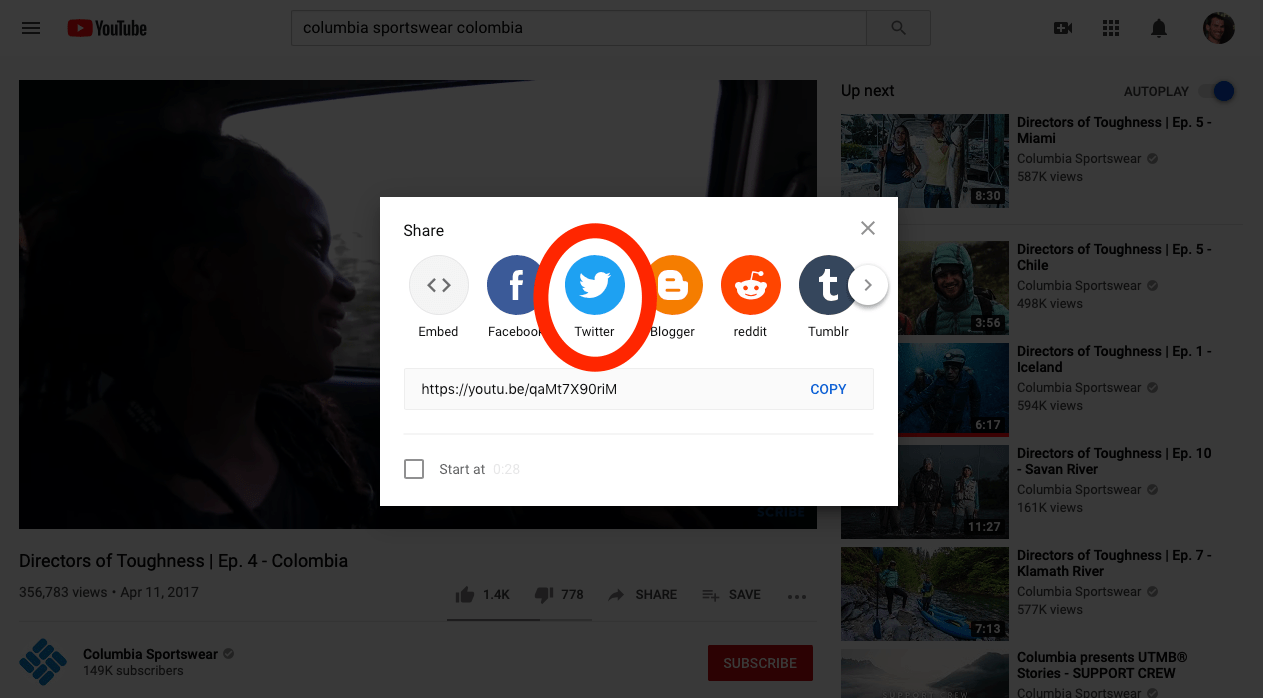Open the three-dot more actions menu

[x=797, y=596]
